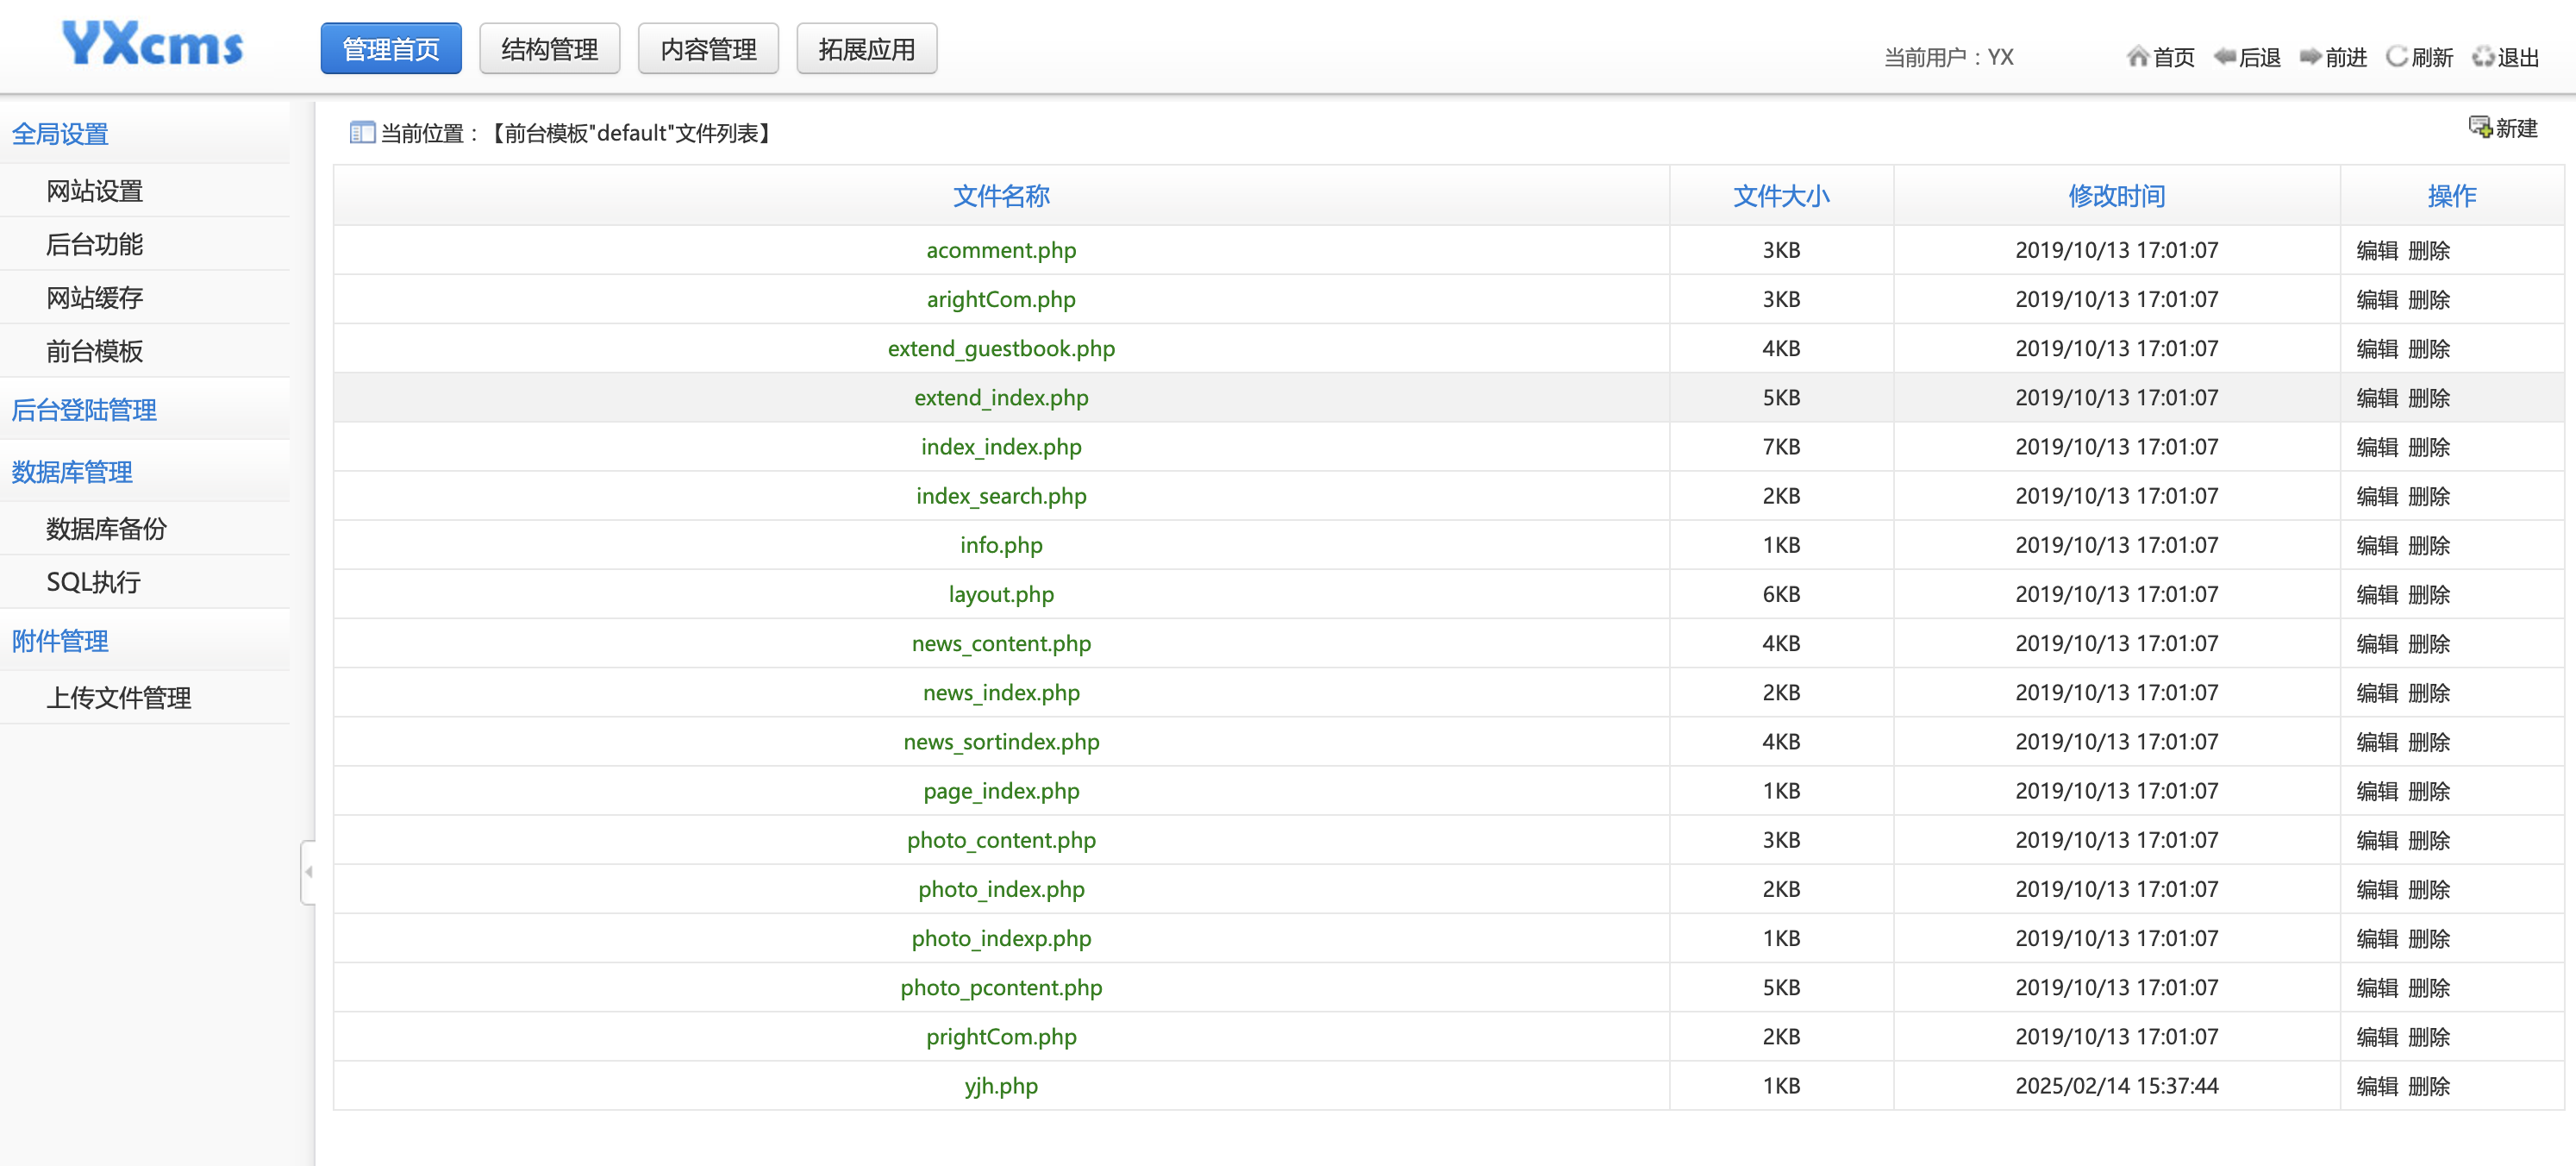Click the forward arrow 前进 icon
This screenshot has height=1166, width=2576.
[2310, 56]
